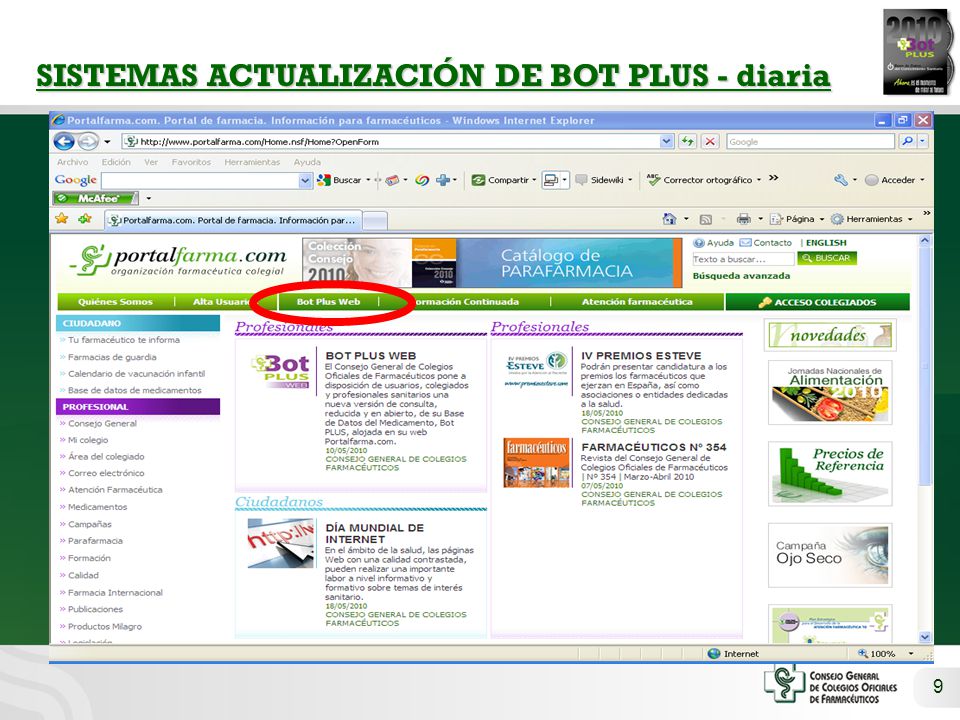Open the Favoritos menu

pos(191,162)
